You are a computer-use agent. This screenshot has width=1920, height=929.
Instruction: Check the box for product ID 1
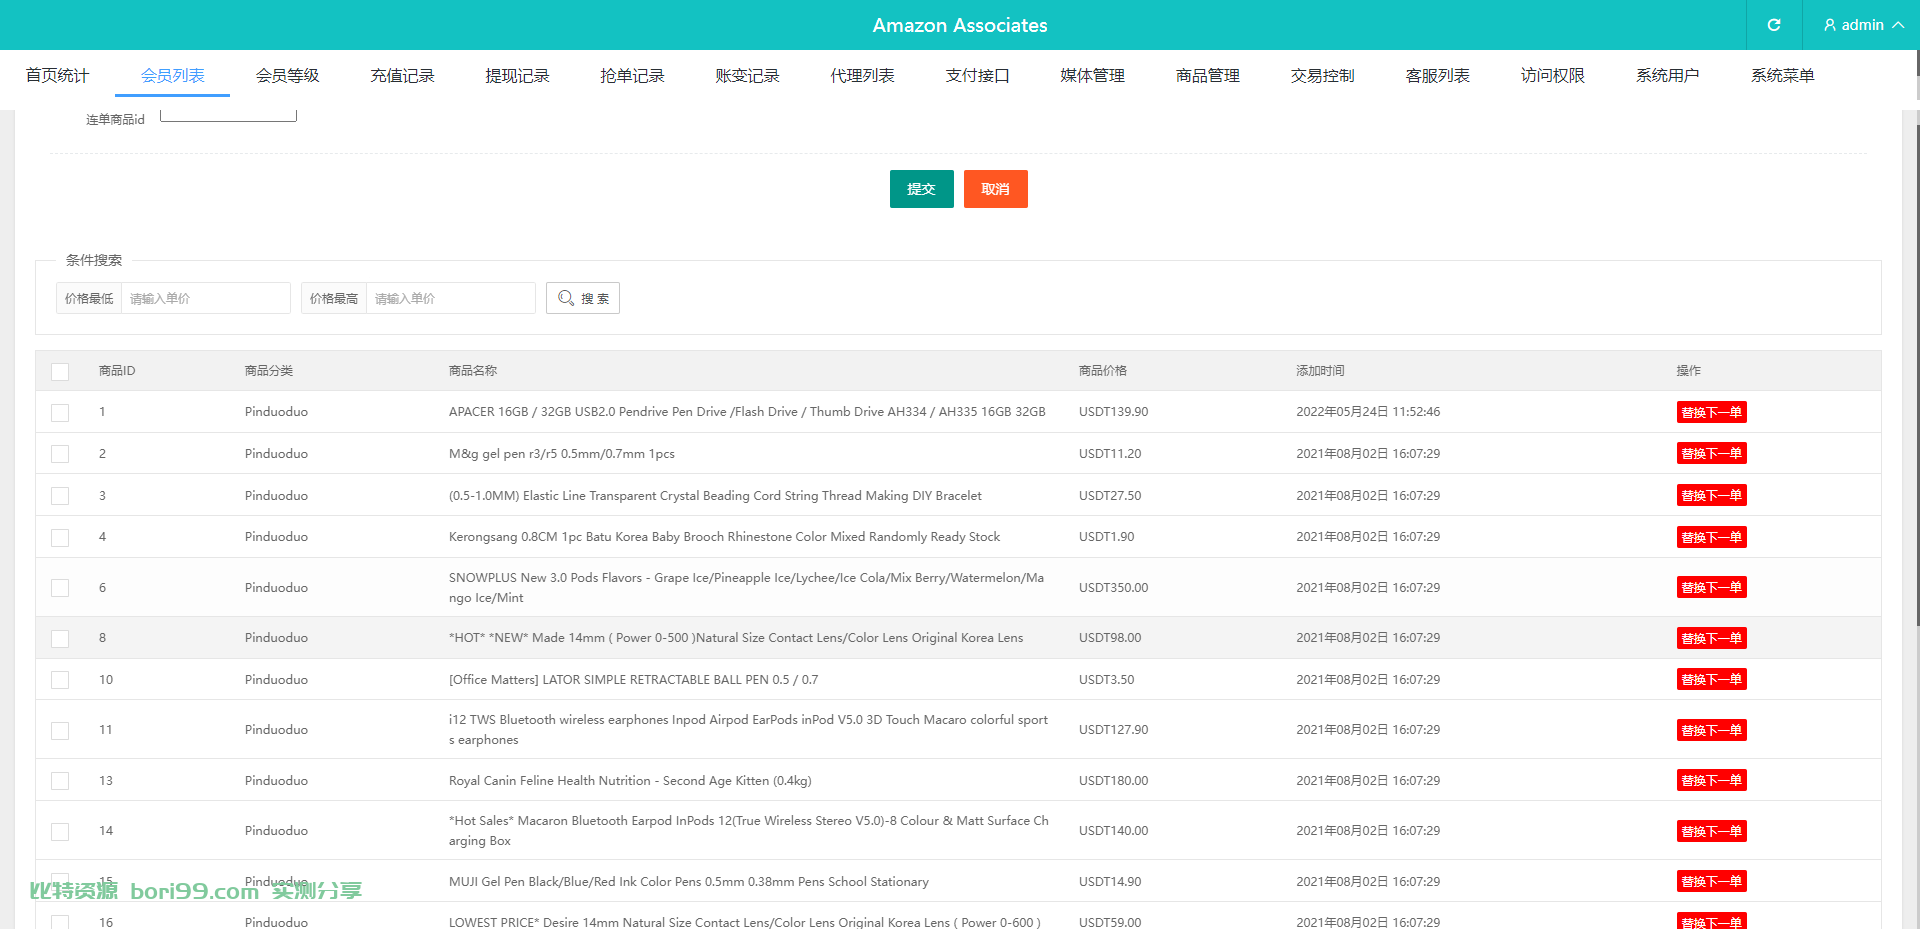pos(60,412)
